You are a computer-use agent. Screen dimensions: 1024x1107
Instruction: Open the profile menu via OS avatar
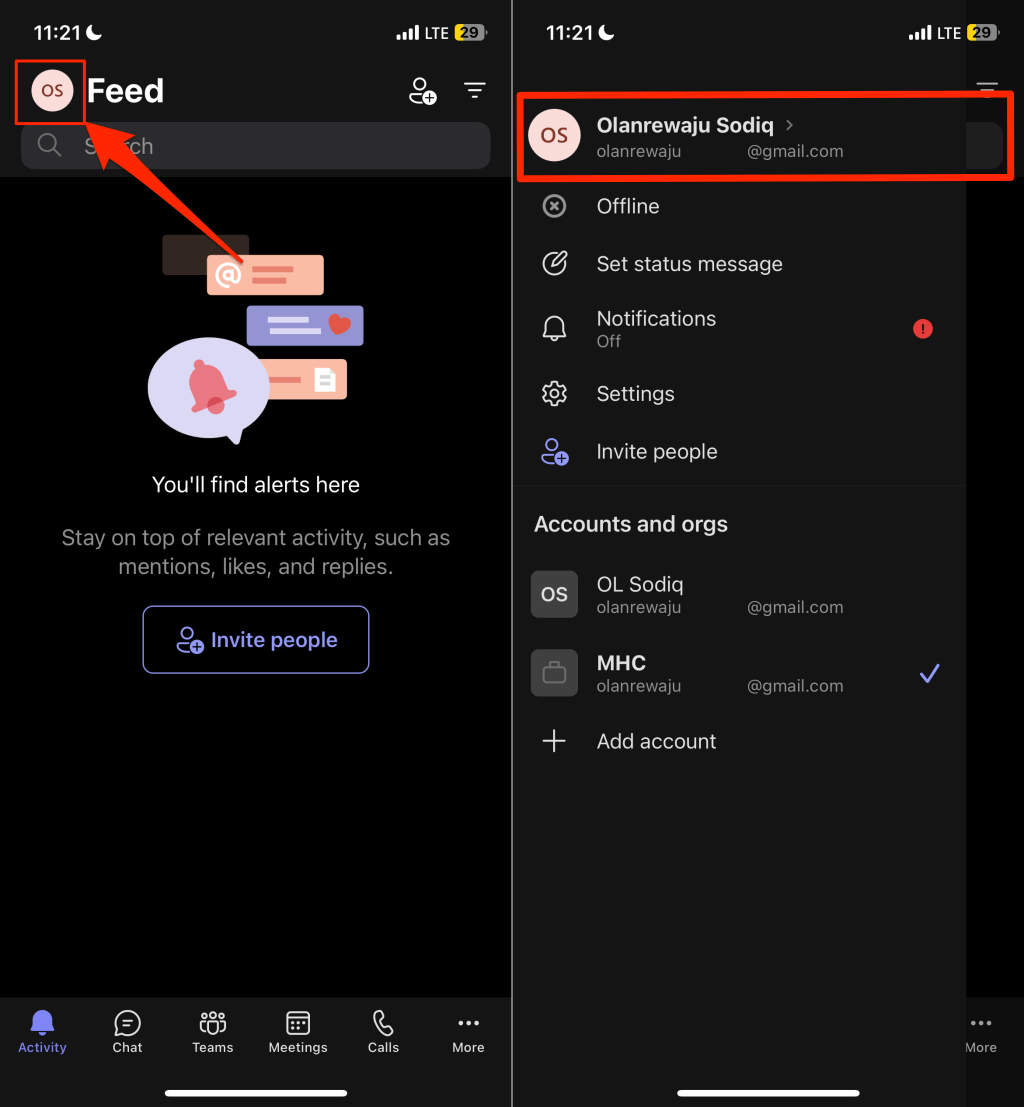[x=50, y=91]
